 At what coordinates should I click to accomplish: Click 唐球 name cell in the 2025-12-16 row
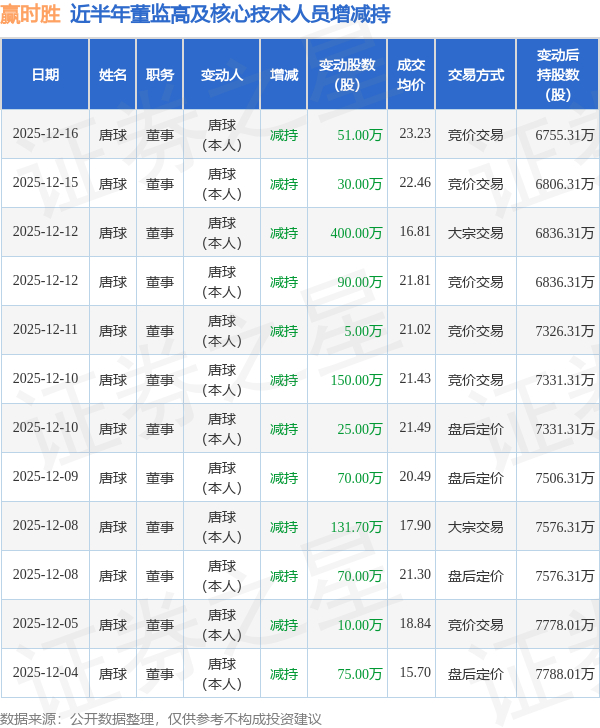[112, 135]
